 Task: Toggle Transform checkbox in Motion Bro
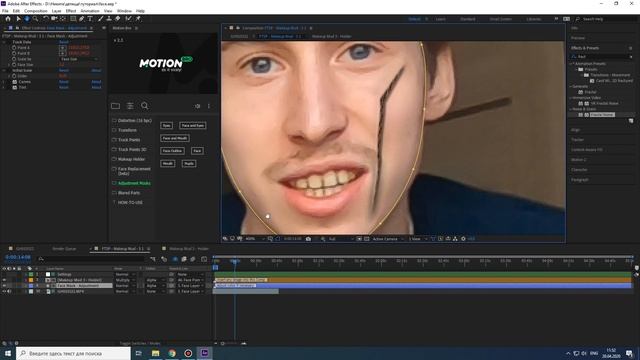[114, 130]
